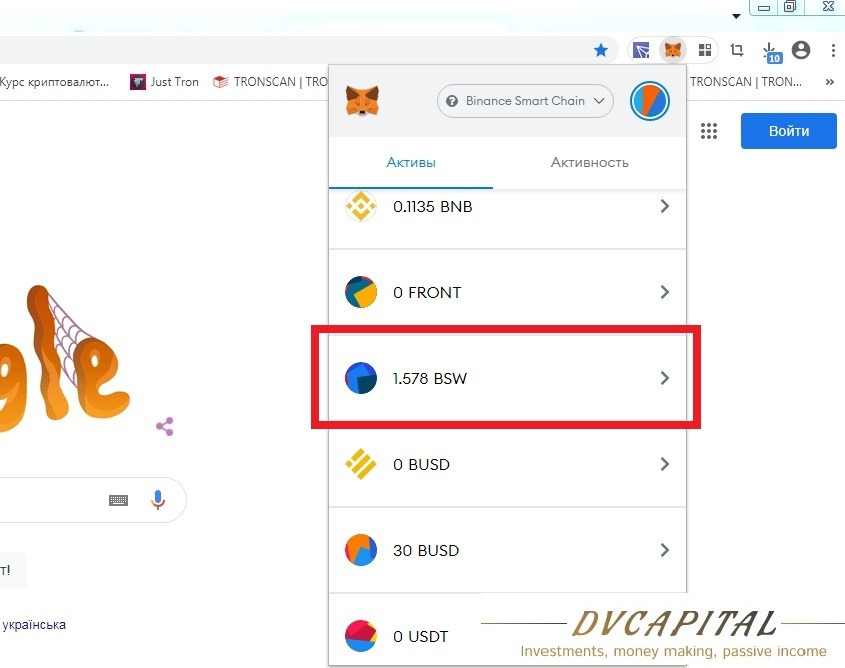This screenshot has height=668, width=845.
Task: Open the MetaMask account avatar menu
Action: [x=649, y=101]
